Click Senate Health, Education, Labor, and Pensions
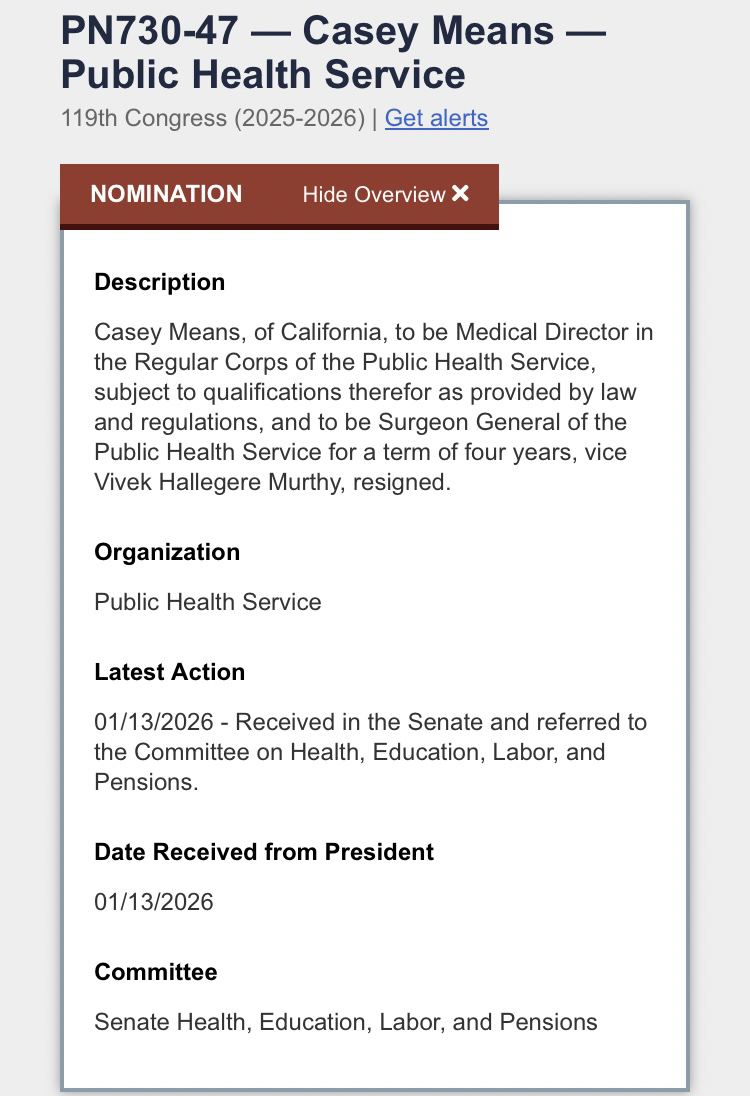Viewport: 750px width, 1096px height. pos(346,1022)
